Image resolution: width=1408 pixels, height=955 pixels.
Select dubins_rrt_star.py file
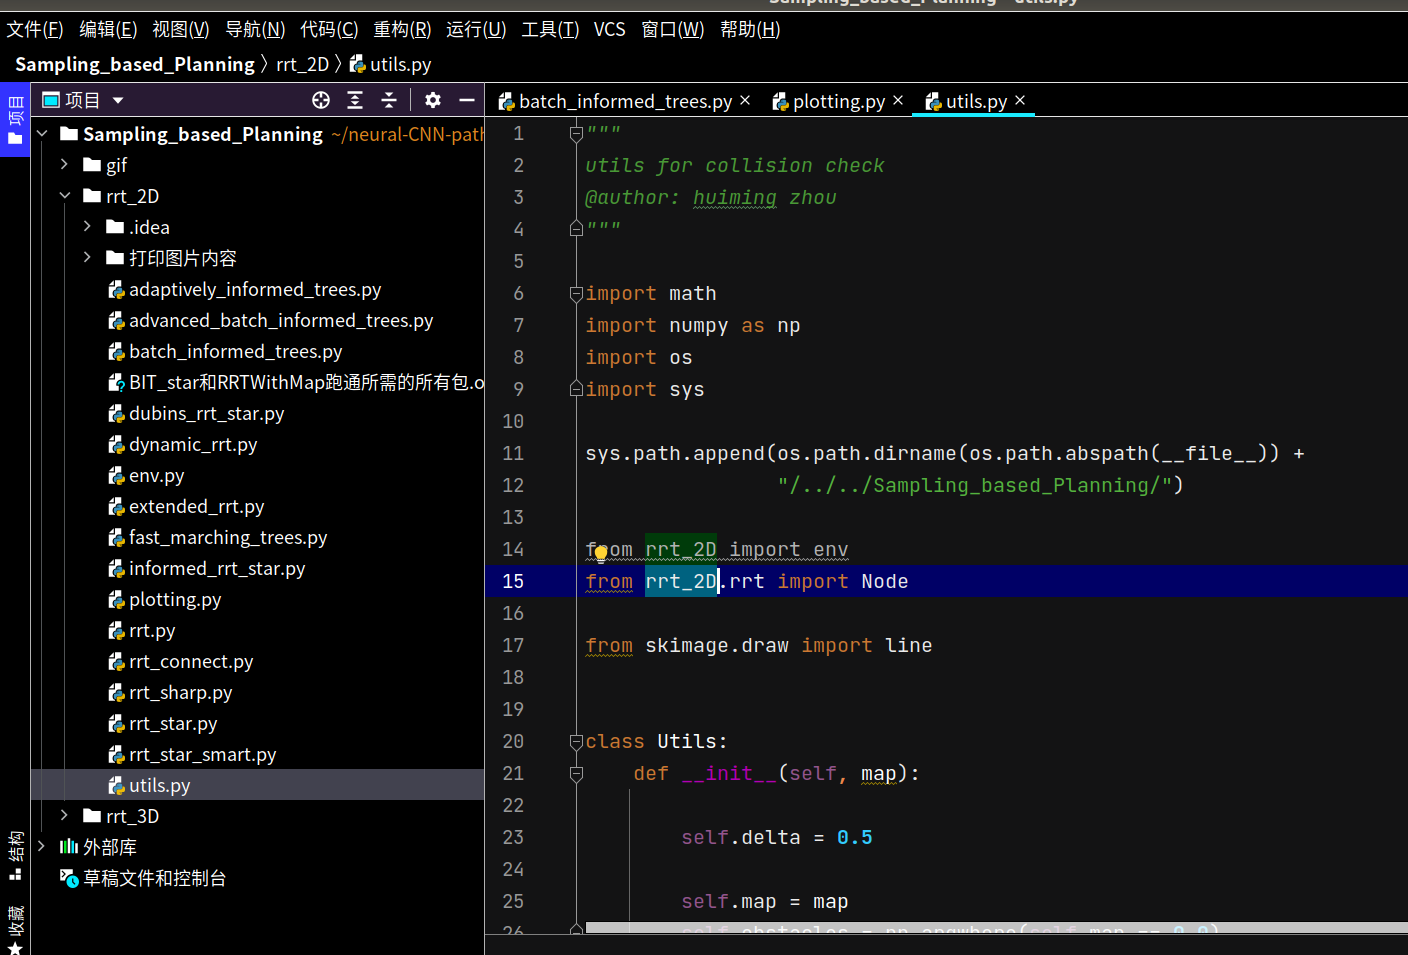tap(196, 413)
